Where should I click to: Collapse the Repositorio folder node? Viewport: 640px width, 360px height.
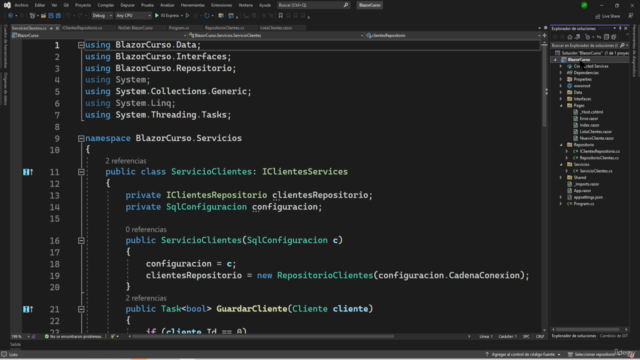561,144
